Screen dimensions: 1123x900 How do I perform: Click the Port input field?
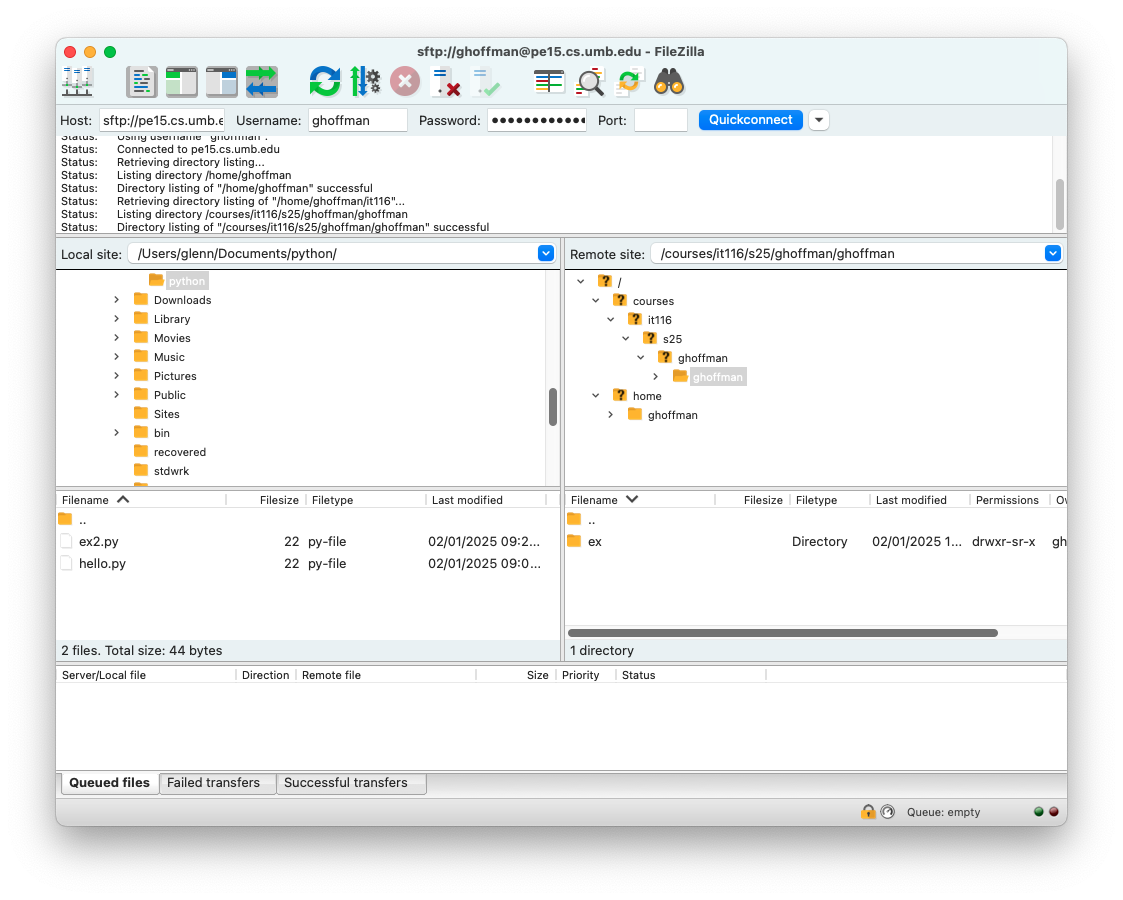coord(660,120)
